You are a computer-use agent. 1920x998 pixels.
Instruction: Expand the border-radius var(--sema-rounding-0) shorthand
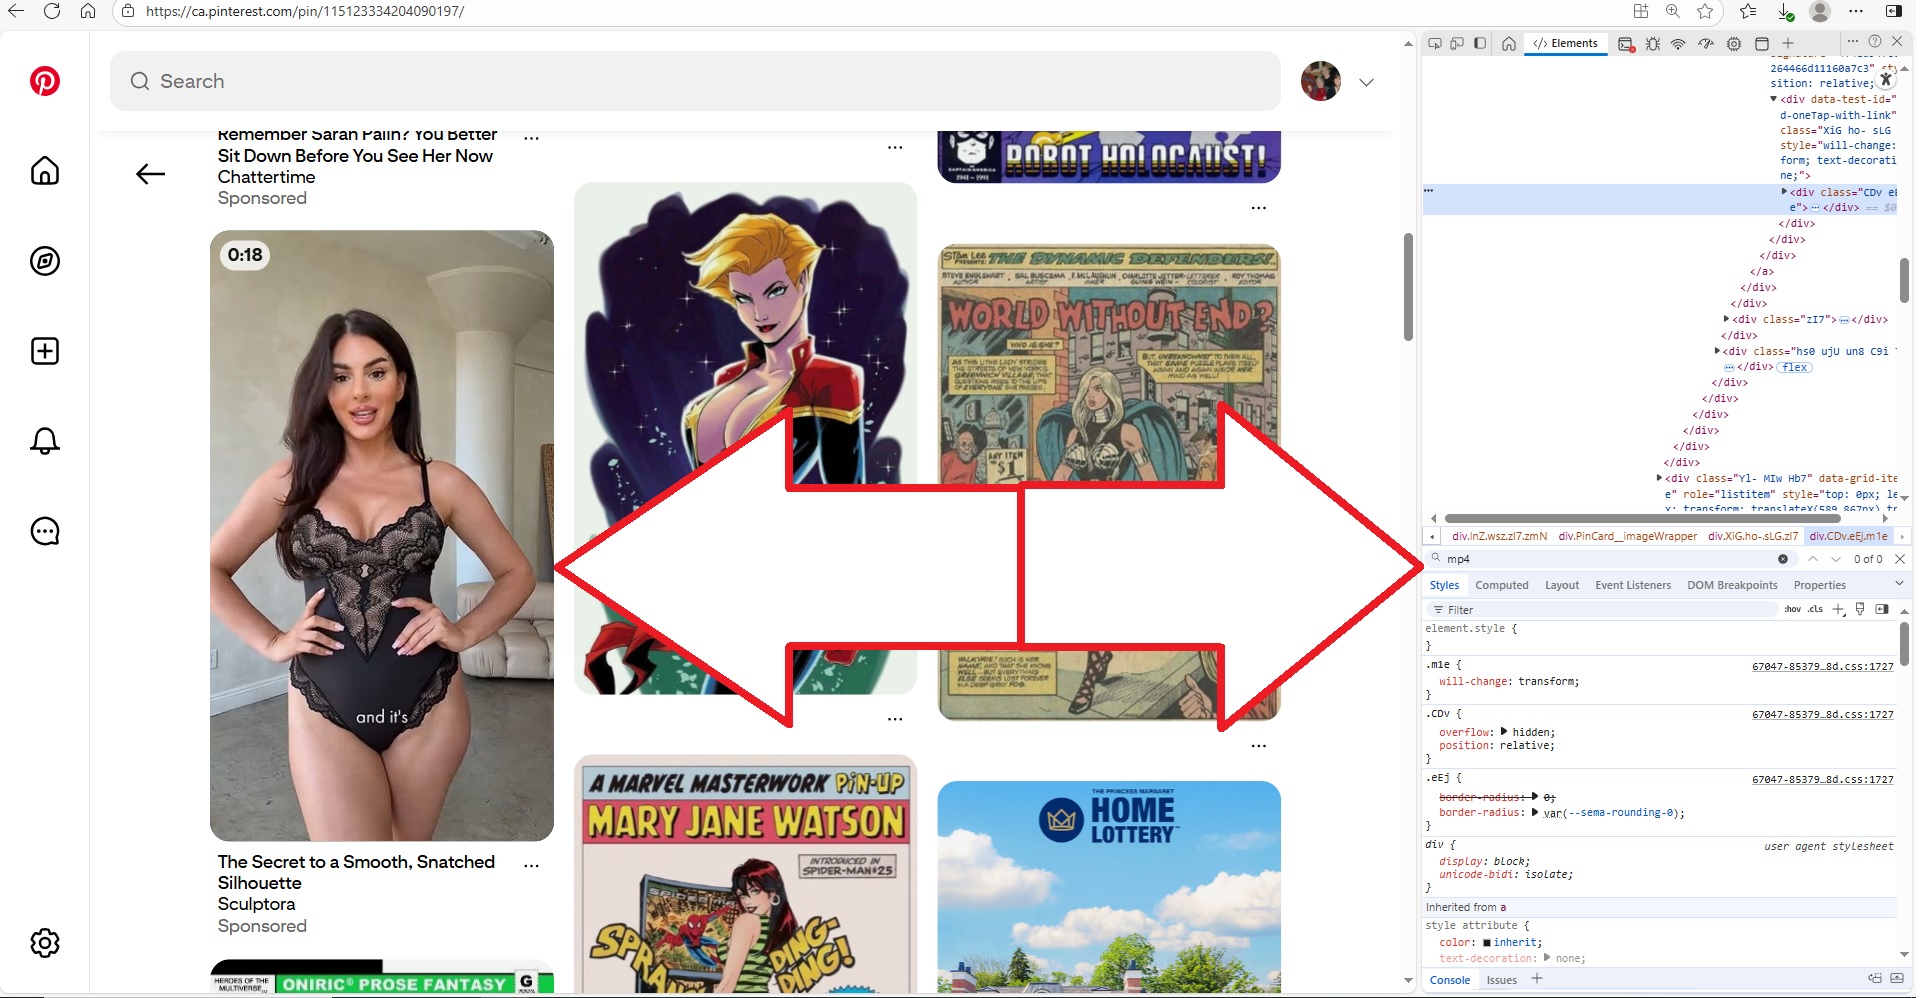point(1535,813)
